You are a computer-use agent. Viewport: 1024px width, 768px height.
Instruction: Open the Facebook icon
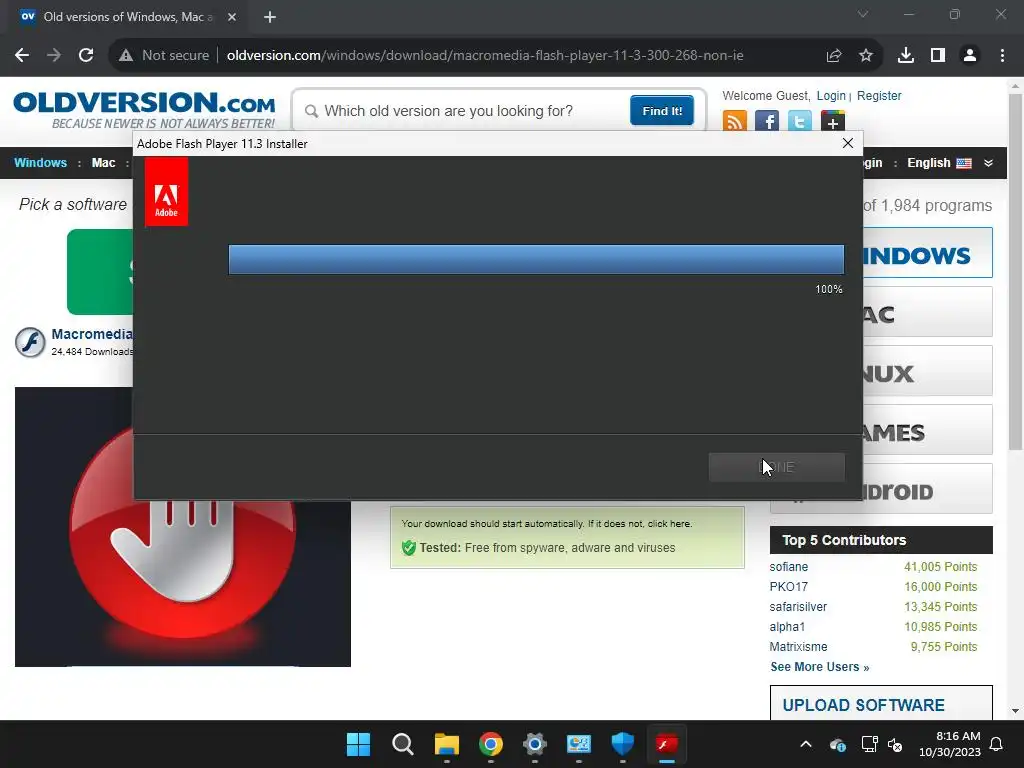(767, 121)
